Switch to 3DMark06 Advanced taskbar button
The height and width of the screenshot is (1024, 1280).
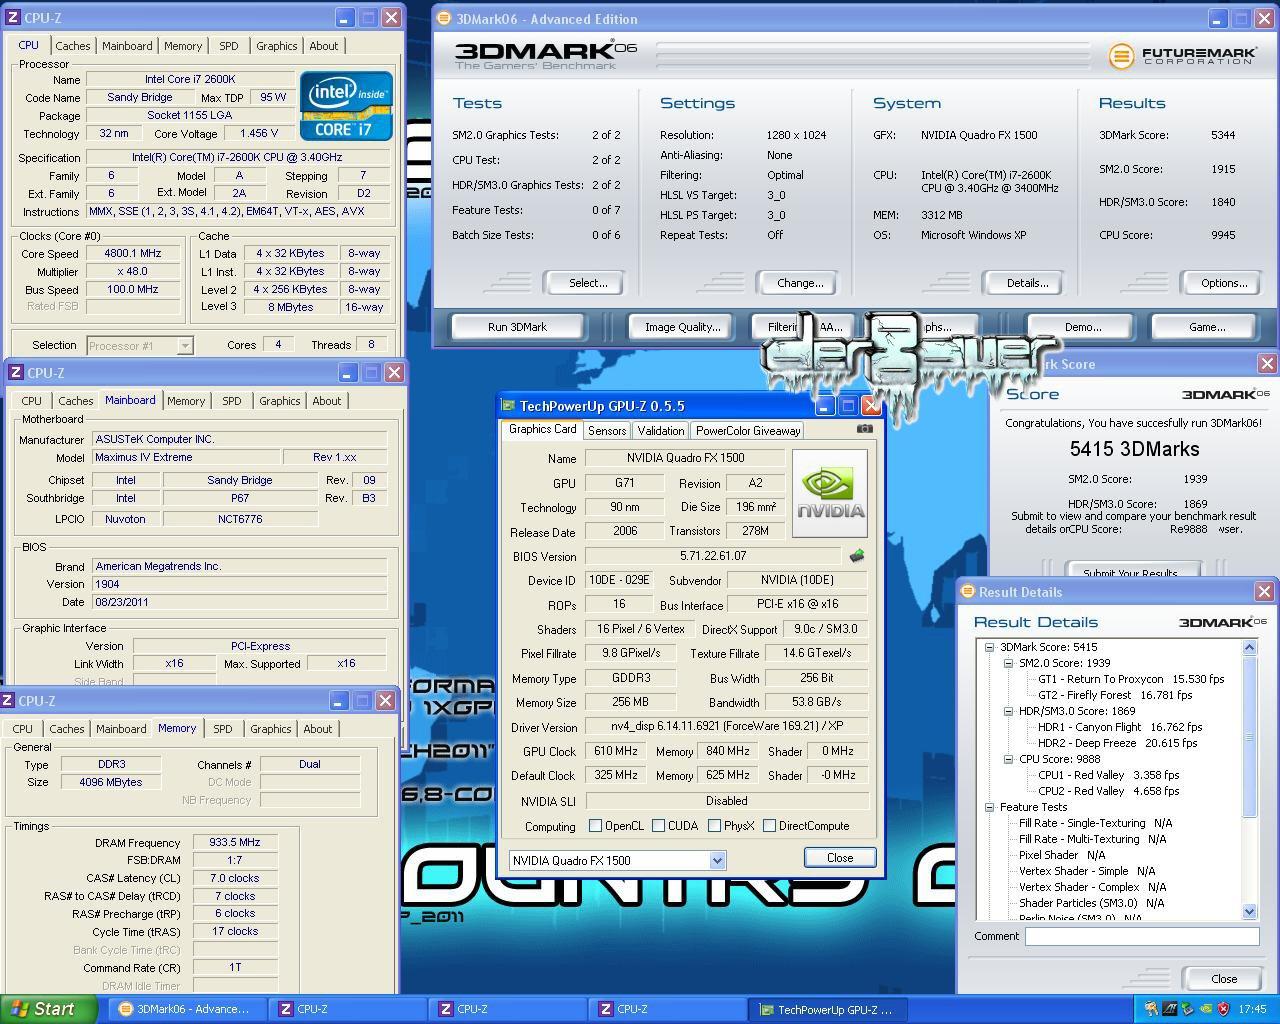[x=185, y=1009]
